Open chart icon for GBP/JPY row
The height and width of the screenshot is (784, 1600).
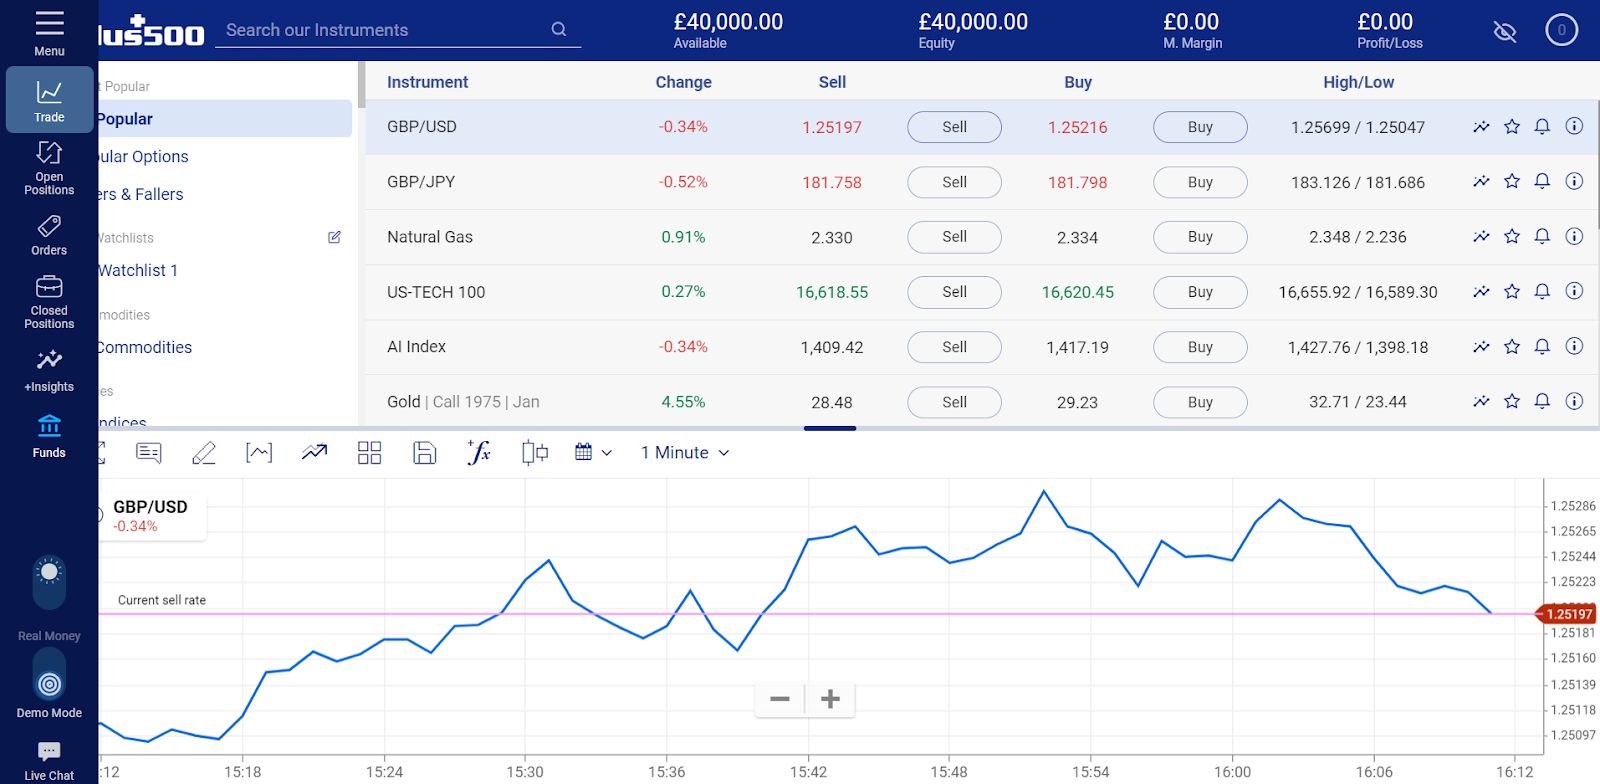pos(1481,182)
